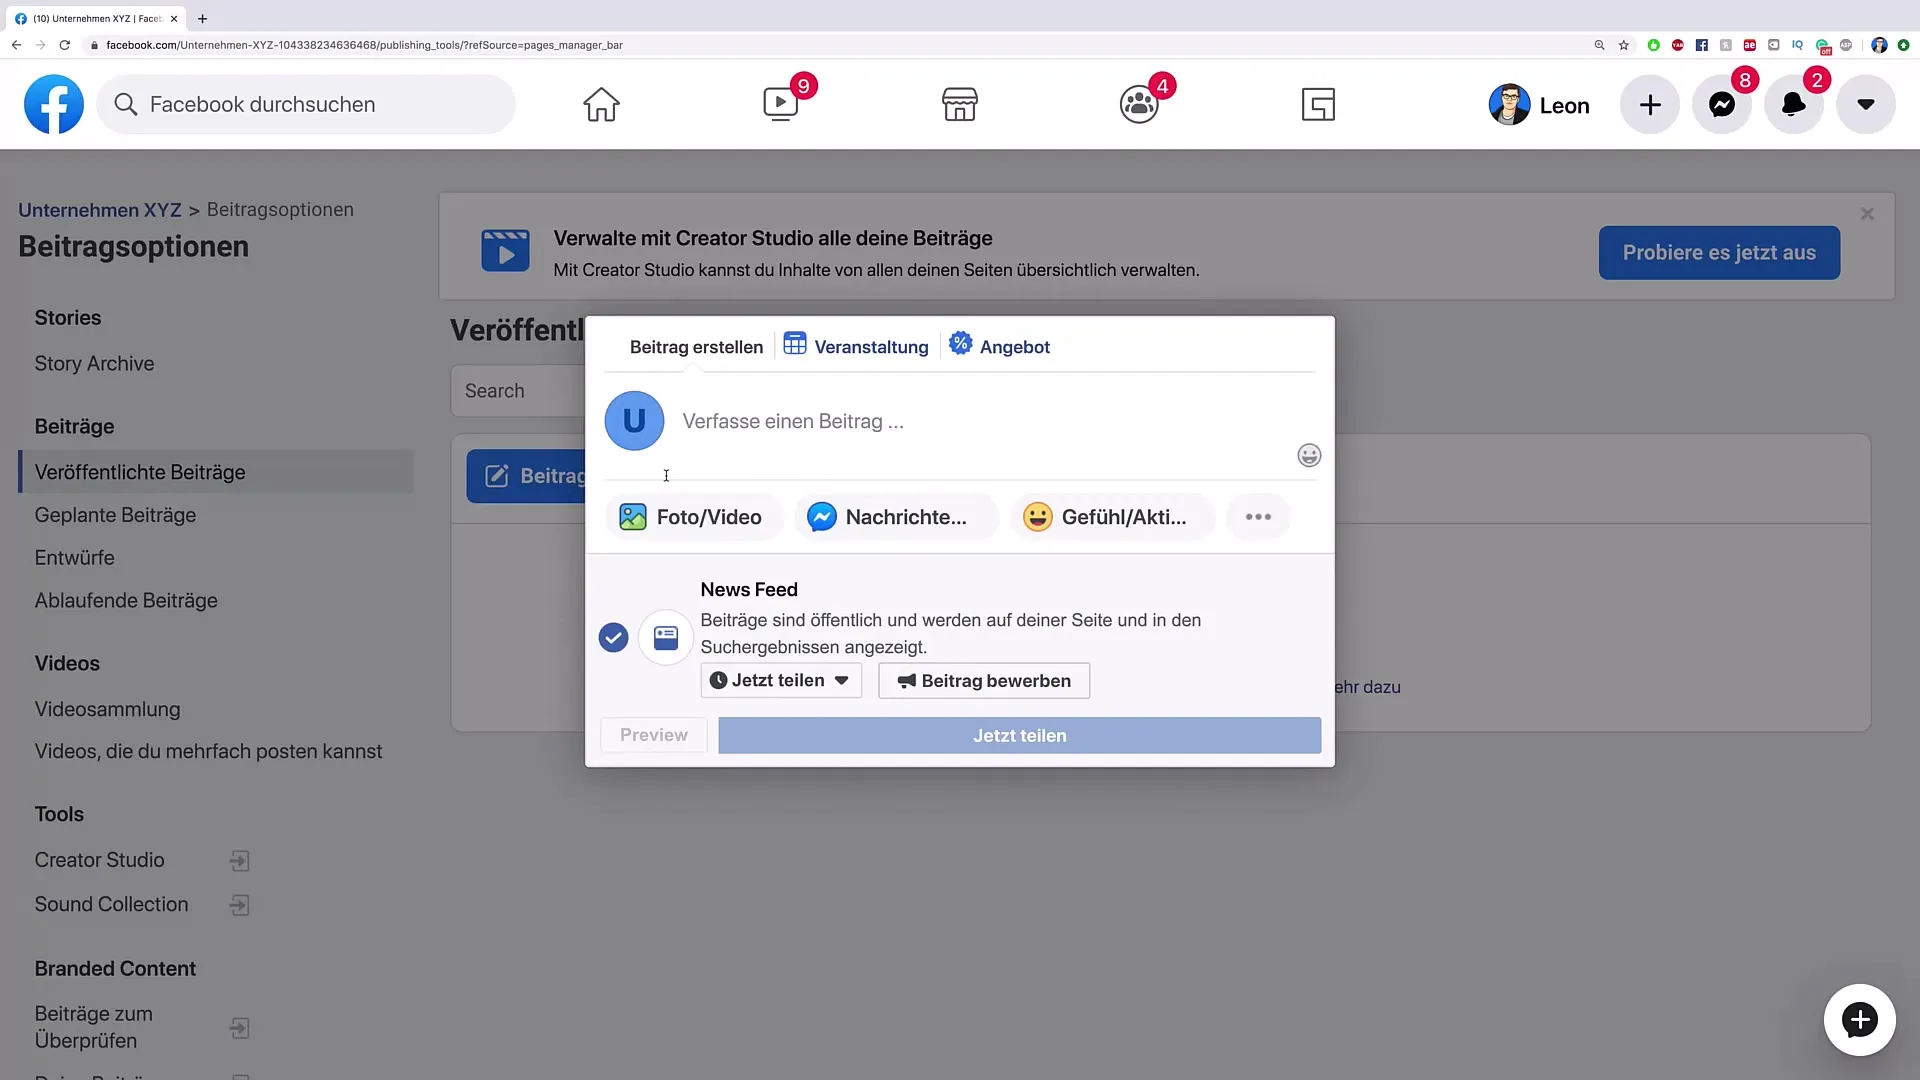Open Videos, die du mehrfach posten kannst
Screen dimensions: 1920x1080
pos(208,752)
